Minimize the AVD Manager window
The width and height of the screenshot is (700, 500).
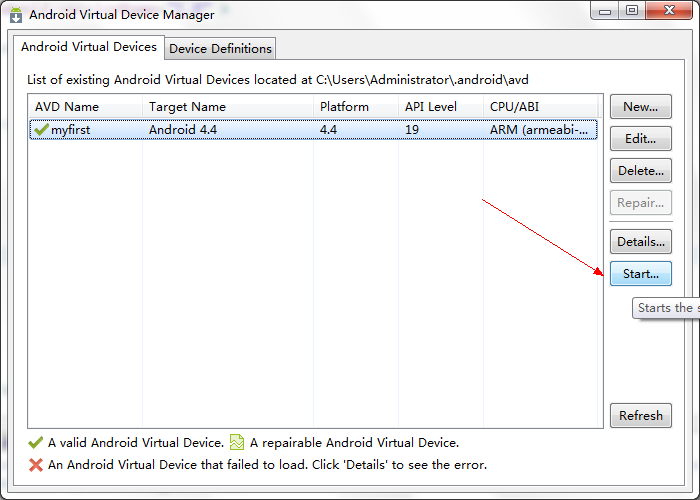click(x=605, y=11)
